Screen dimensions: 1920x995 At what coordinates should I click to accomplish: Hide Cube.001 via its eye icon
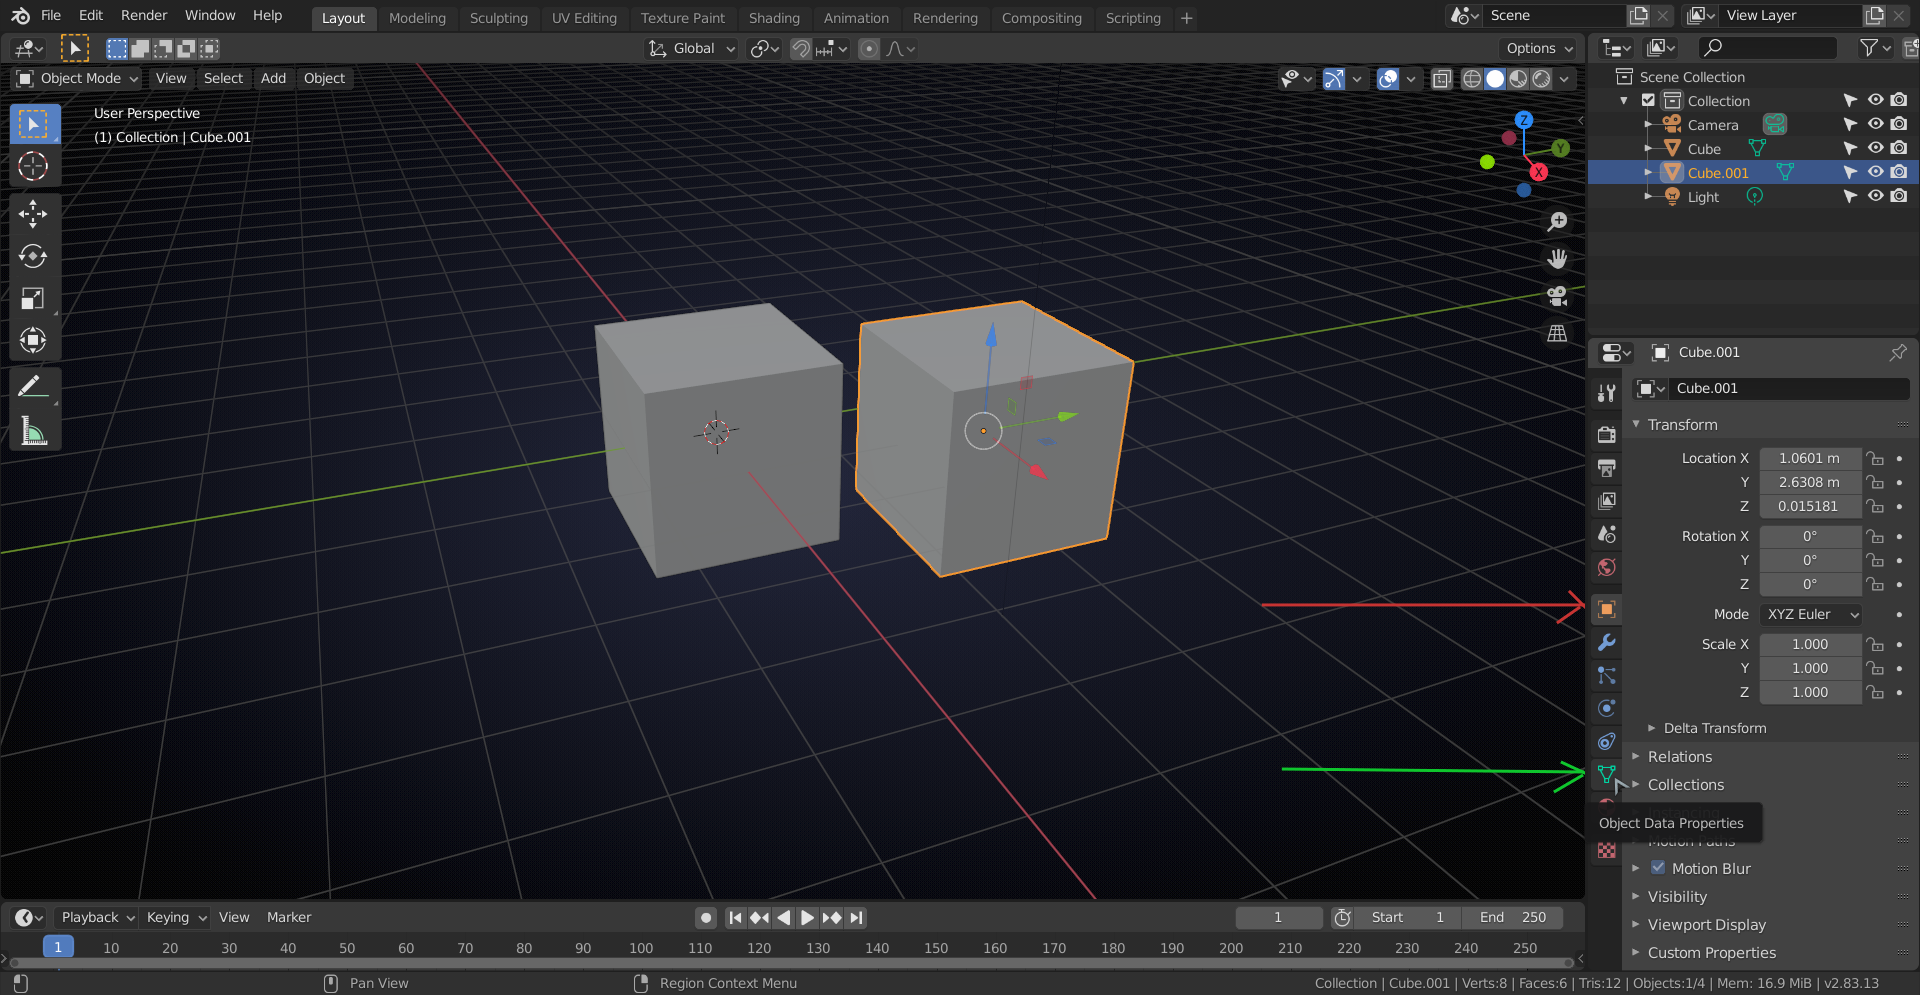(x=1875, y=172)
